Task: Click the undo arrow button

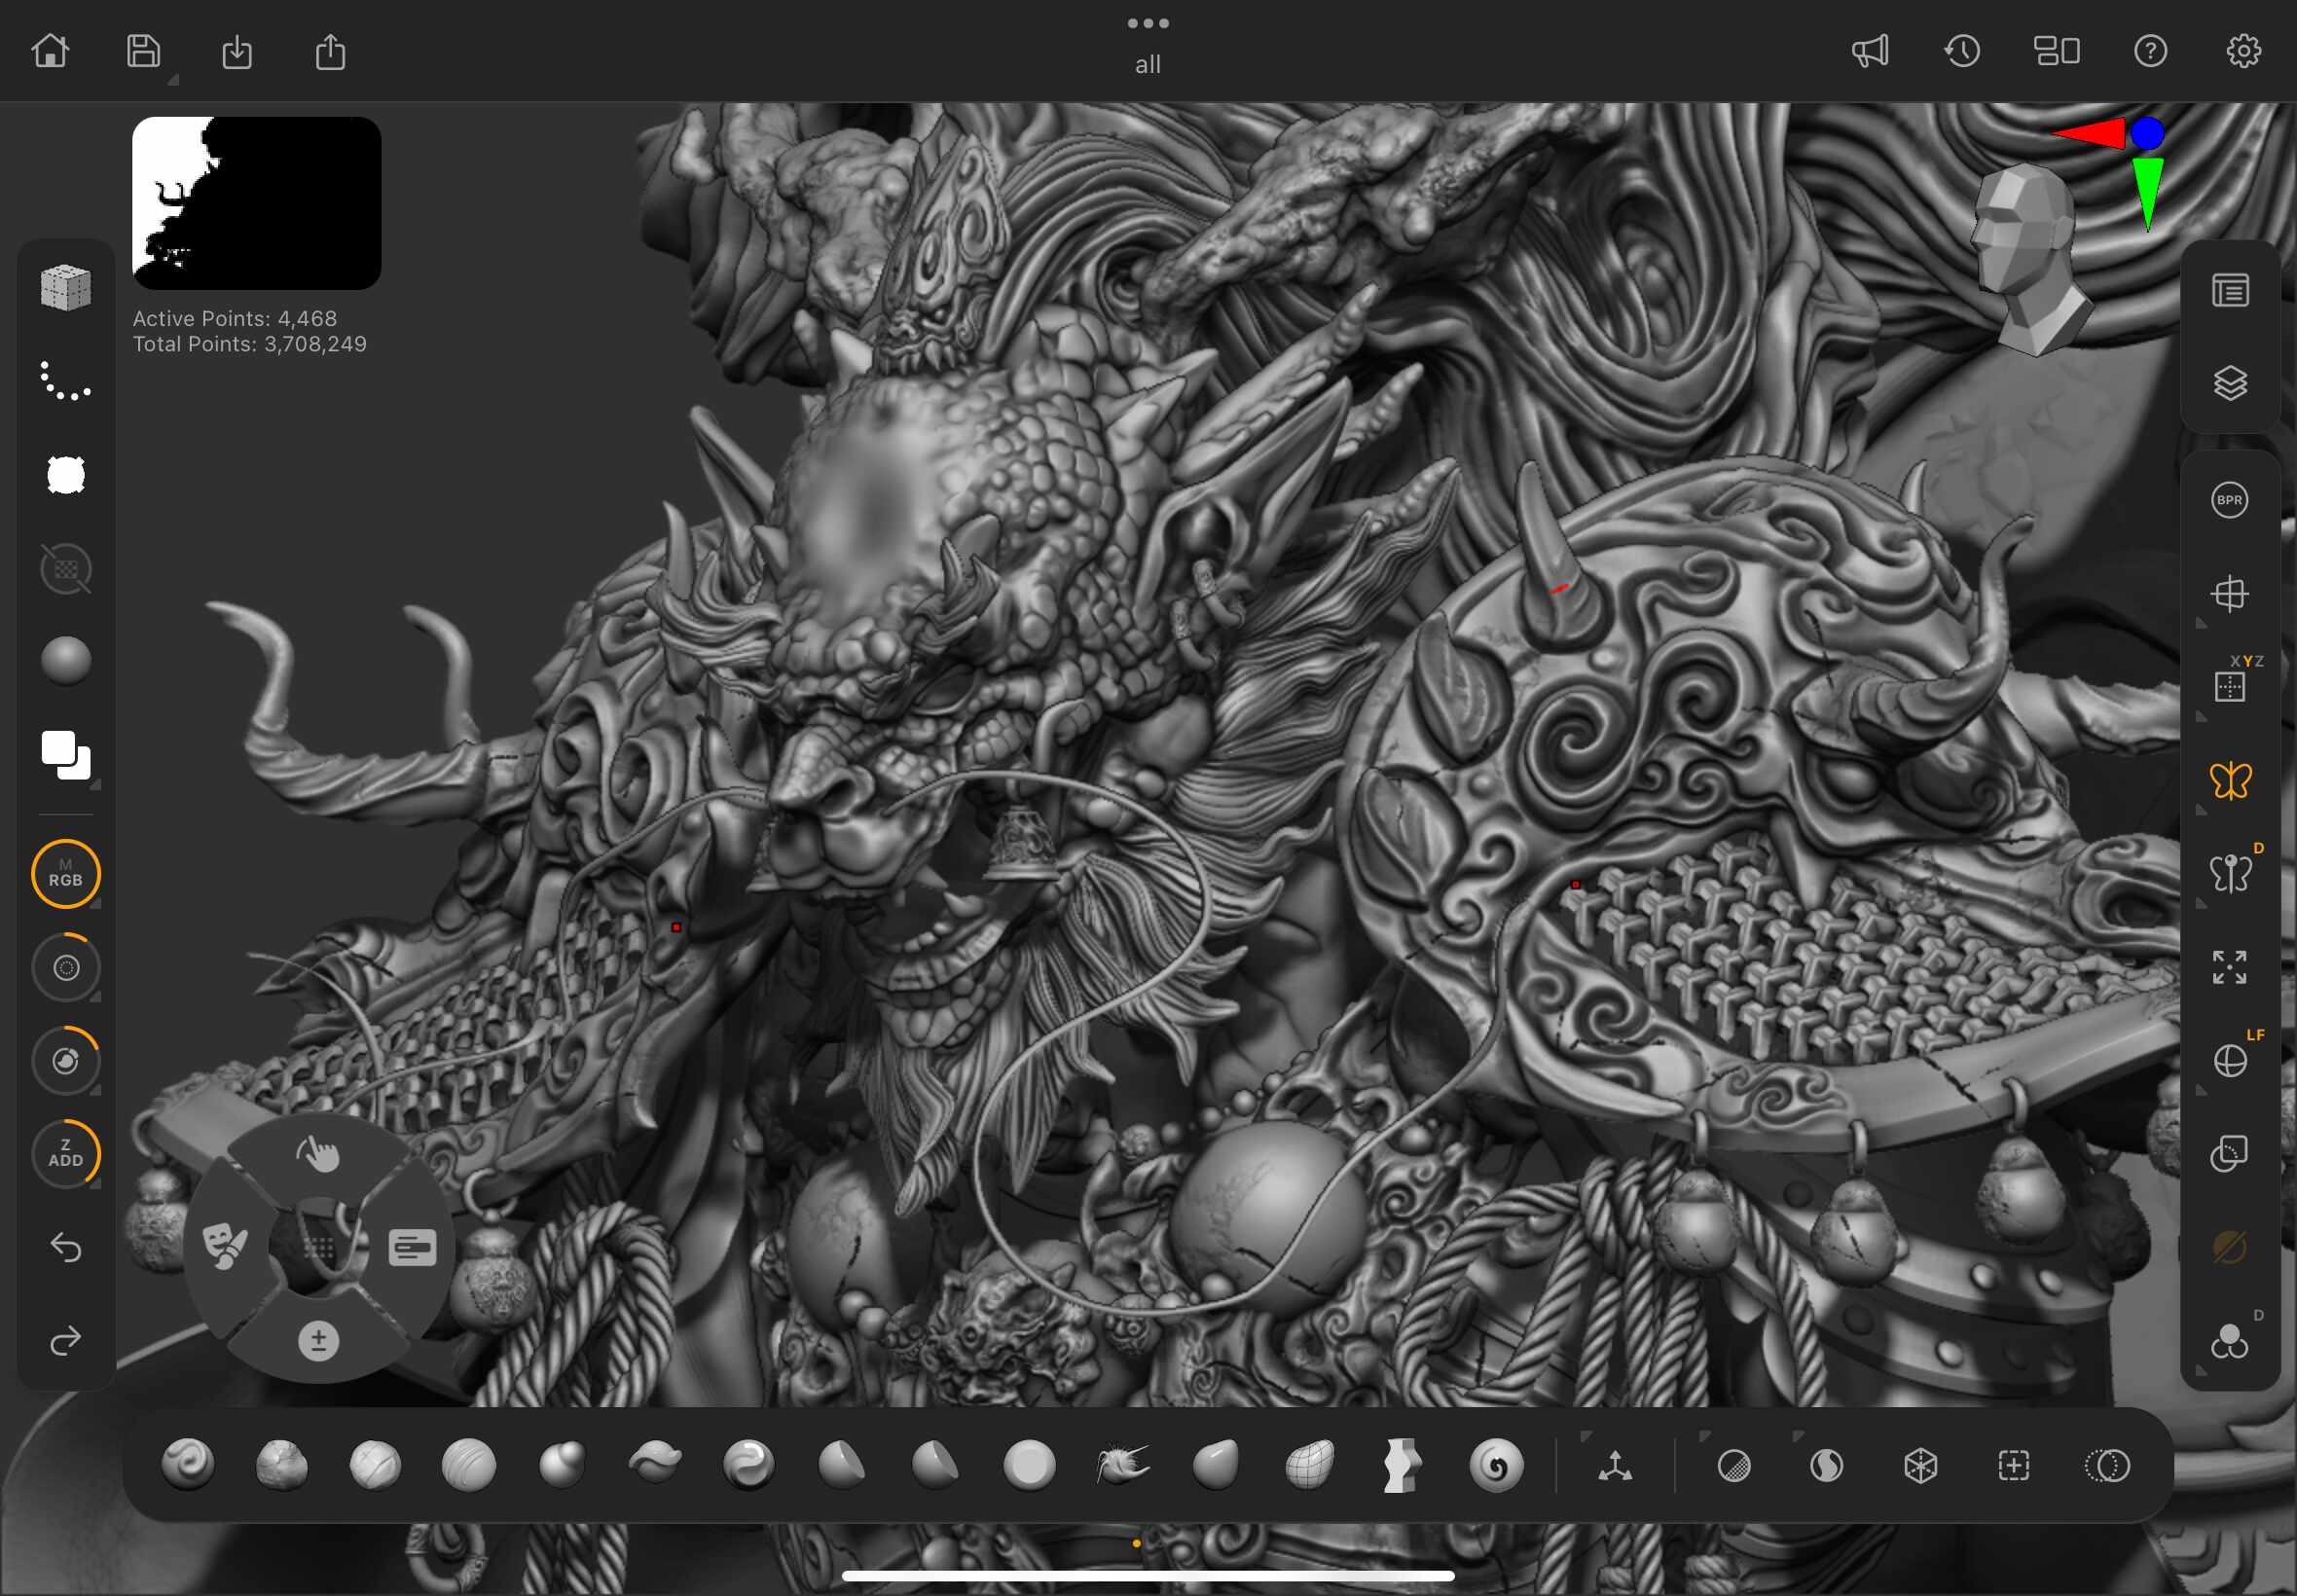Action: (x=66, y=1247)
